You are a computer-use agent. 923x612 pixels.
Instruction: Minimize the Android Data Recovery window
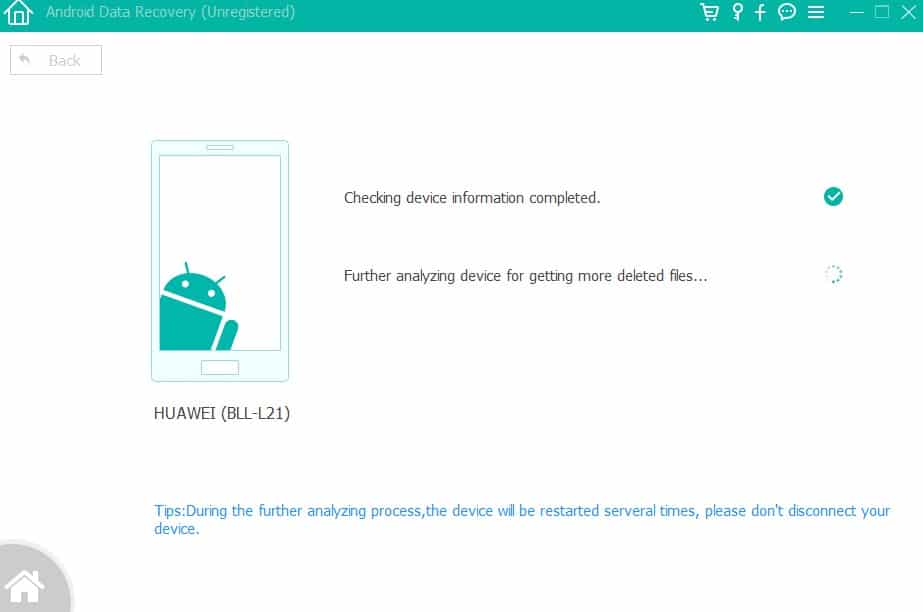857,12
